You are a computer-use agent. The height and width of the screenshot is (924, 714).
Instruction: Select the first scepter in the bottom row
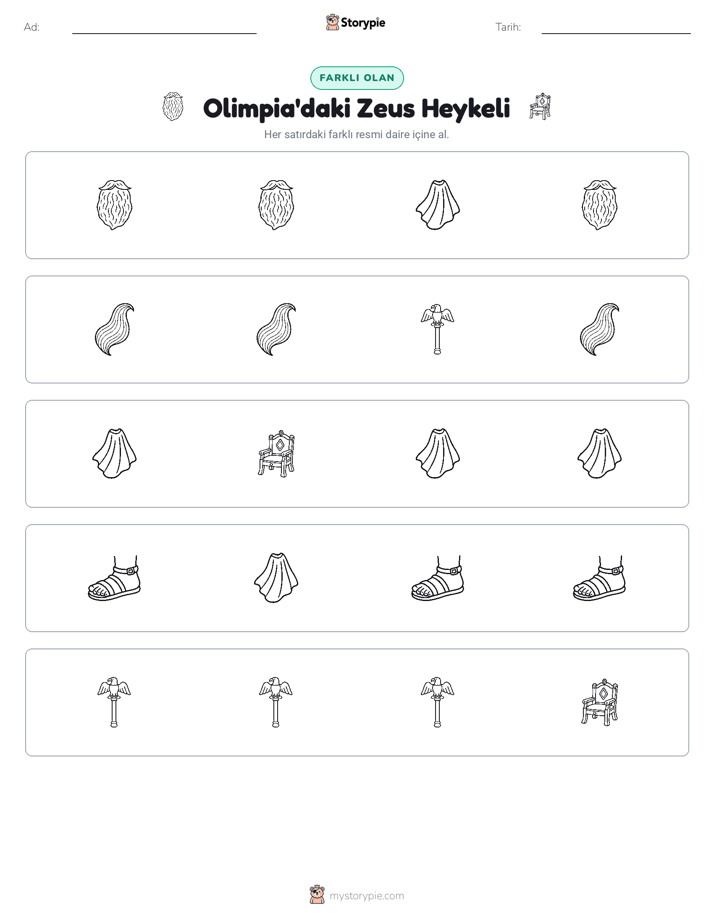tap(114, 702)
